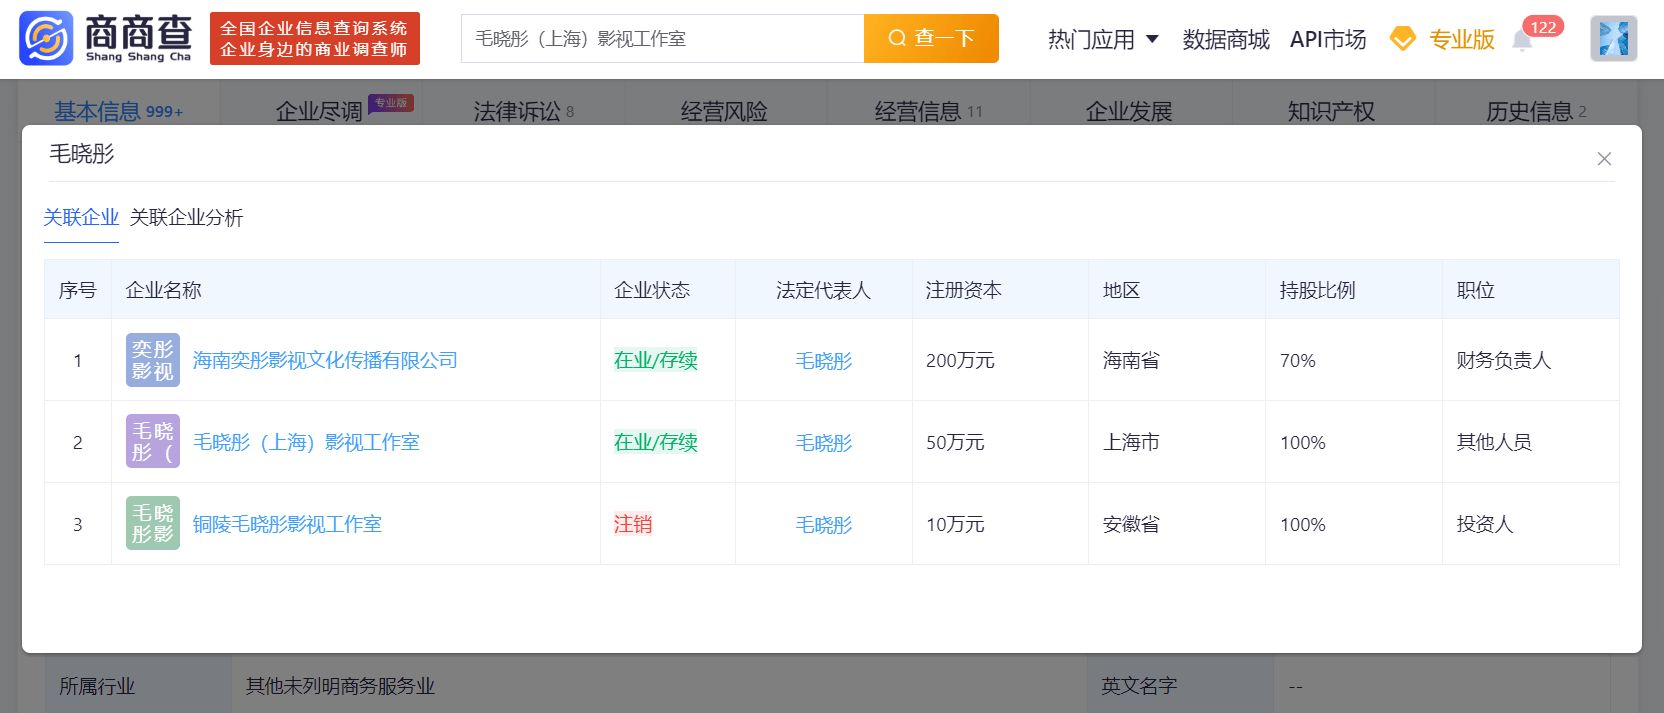The width and height of the screenshot is (1664, 713).
Task: Click the Shang Shang Cha logo icon
Action: click(x=46, y=39)
